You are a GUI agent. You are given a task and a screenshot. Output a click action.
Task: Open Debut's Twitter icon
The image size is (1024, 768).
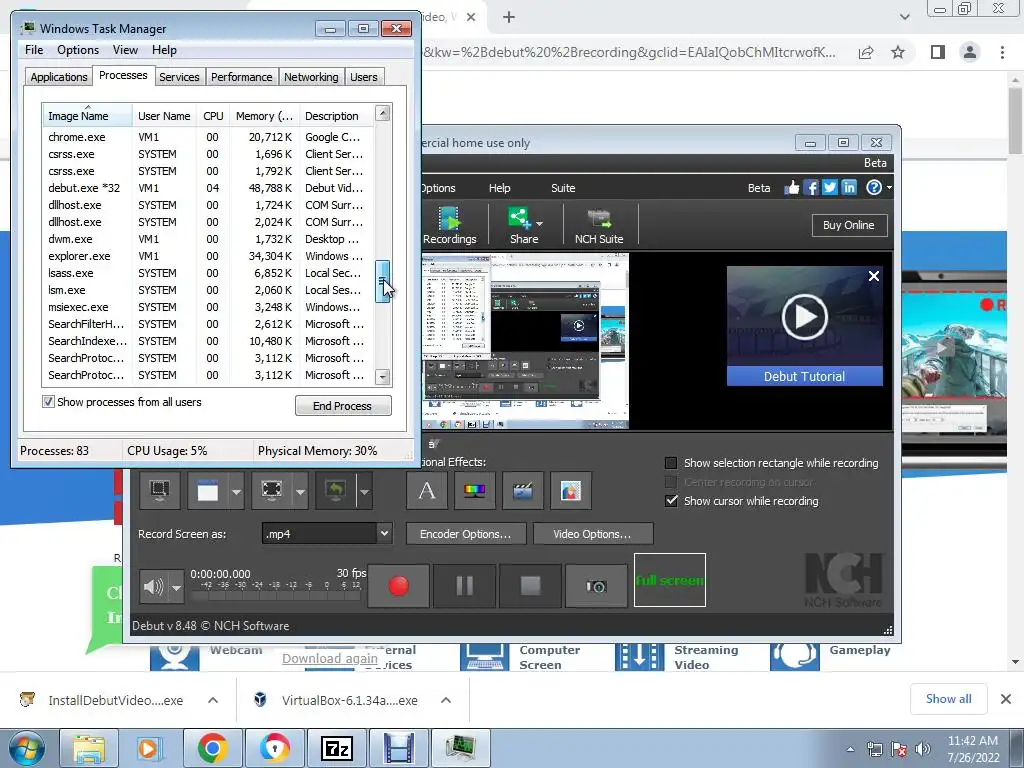[829, 187]
